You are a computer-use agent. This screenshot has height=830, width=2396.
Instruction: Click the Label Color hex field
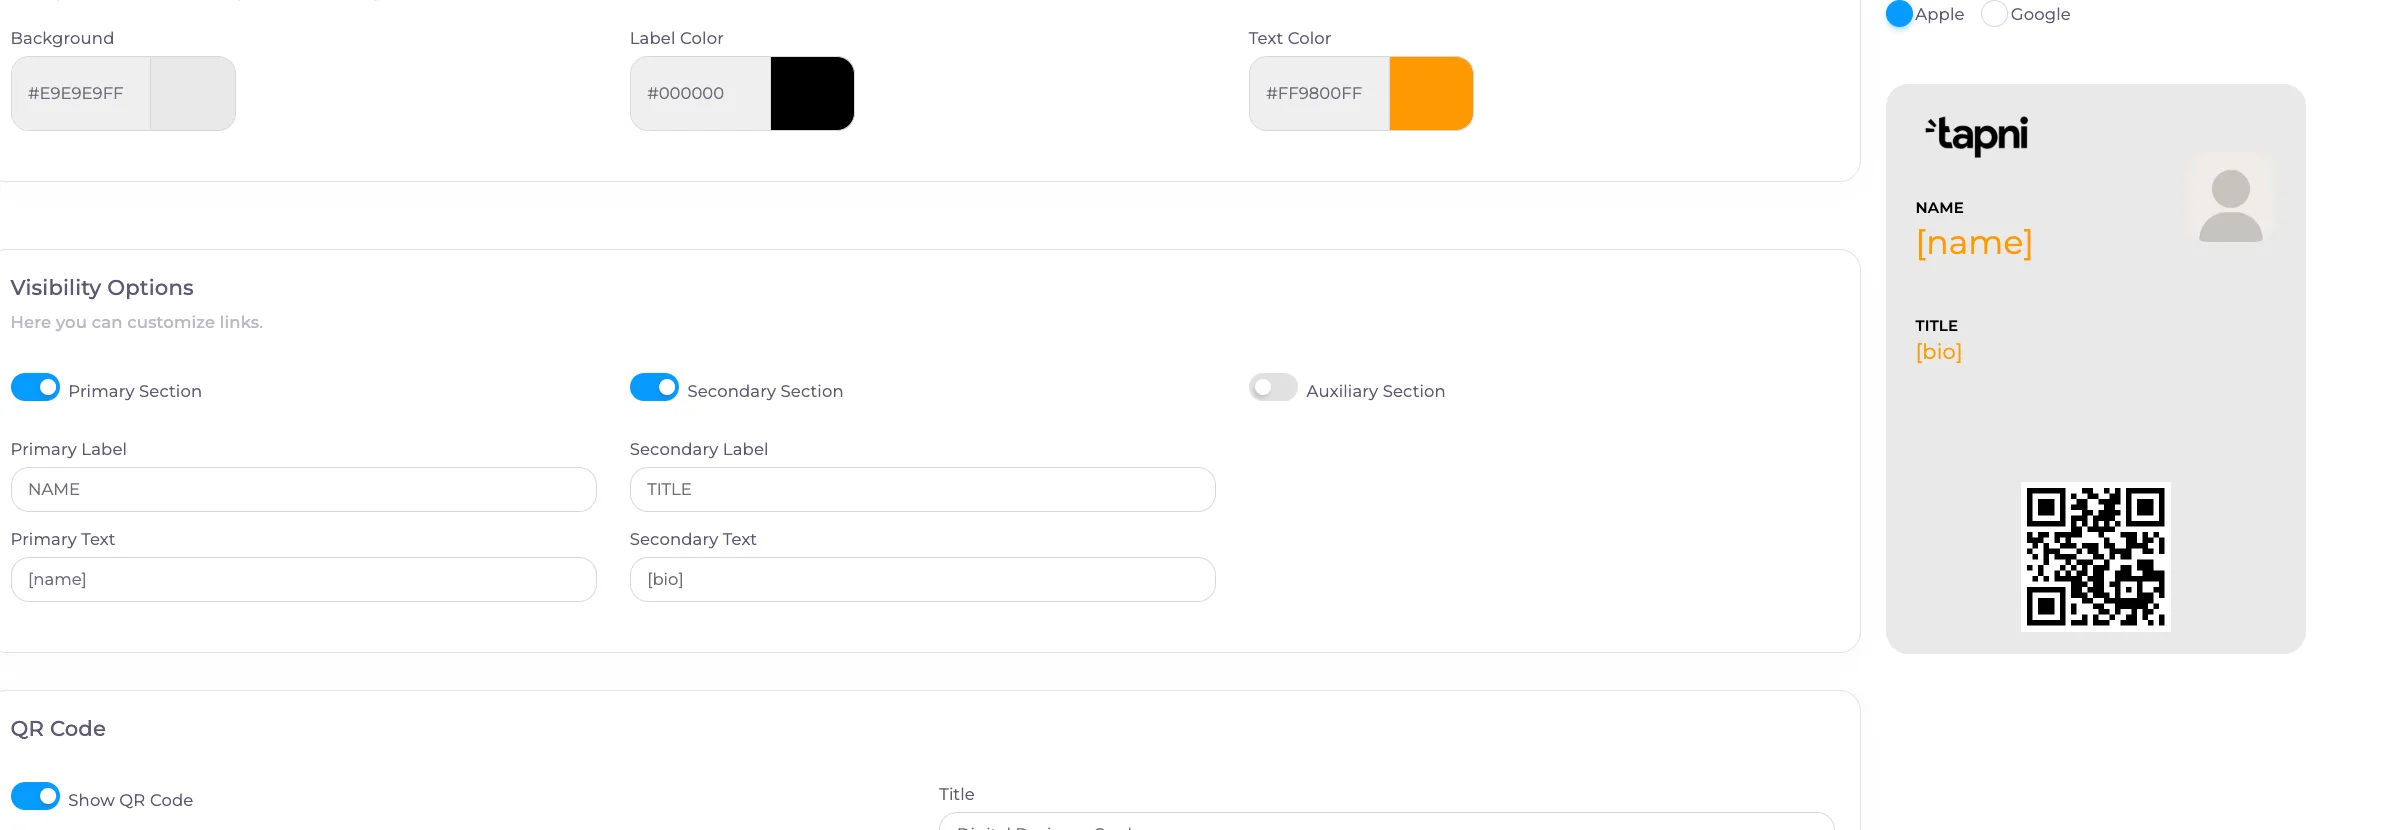700,93
